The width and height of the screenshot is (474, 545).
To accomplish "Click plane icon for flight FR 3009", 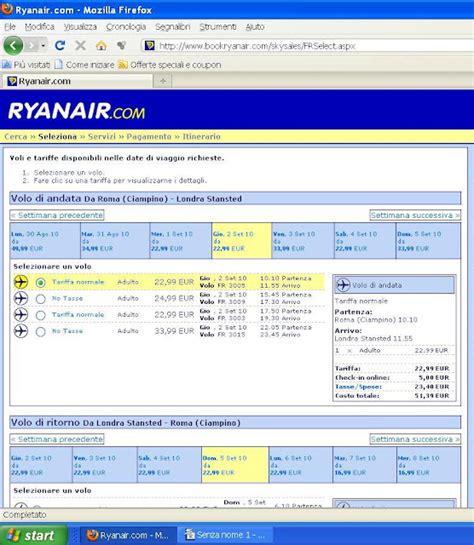I will [x=21, y=298].
